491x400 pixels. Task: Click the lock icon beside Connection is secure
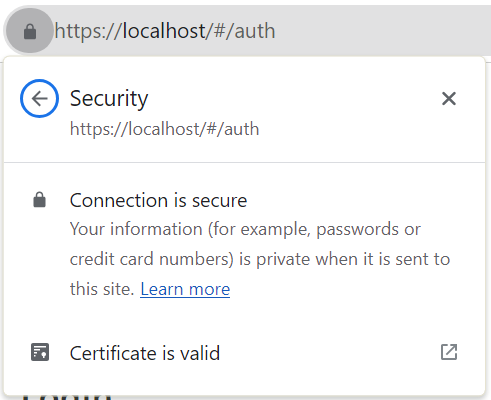point(39,200)
